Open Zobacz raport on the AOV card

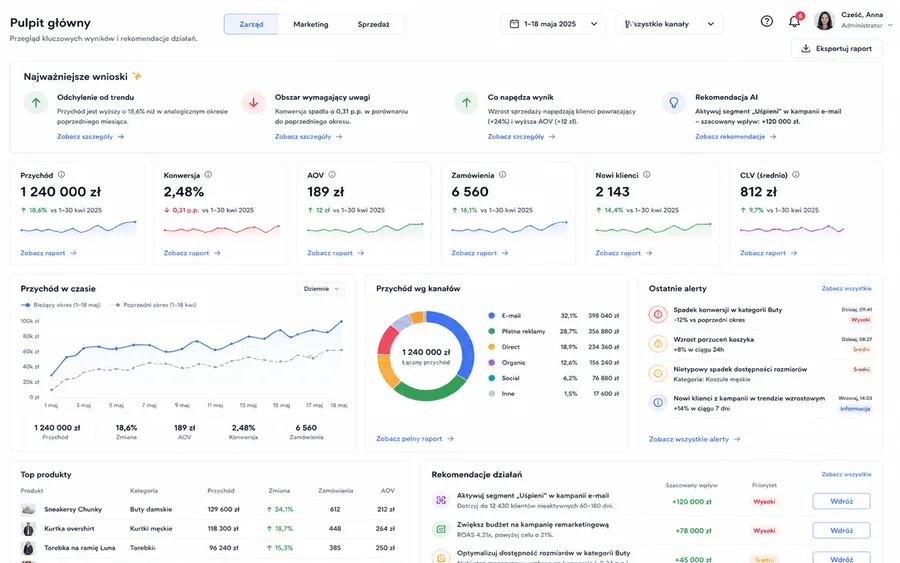(335, 253)
